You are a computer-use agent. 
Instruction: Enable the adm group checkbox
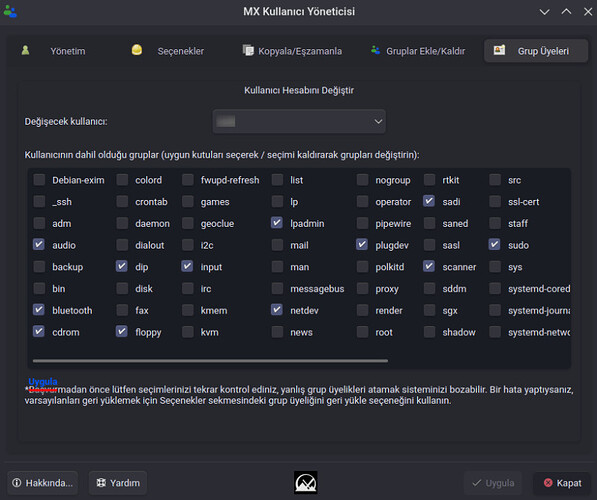[x=39, y=223]
